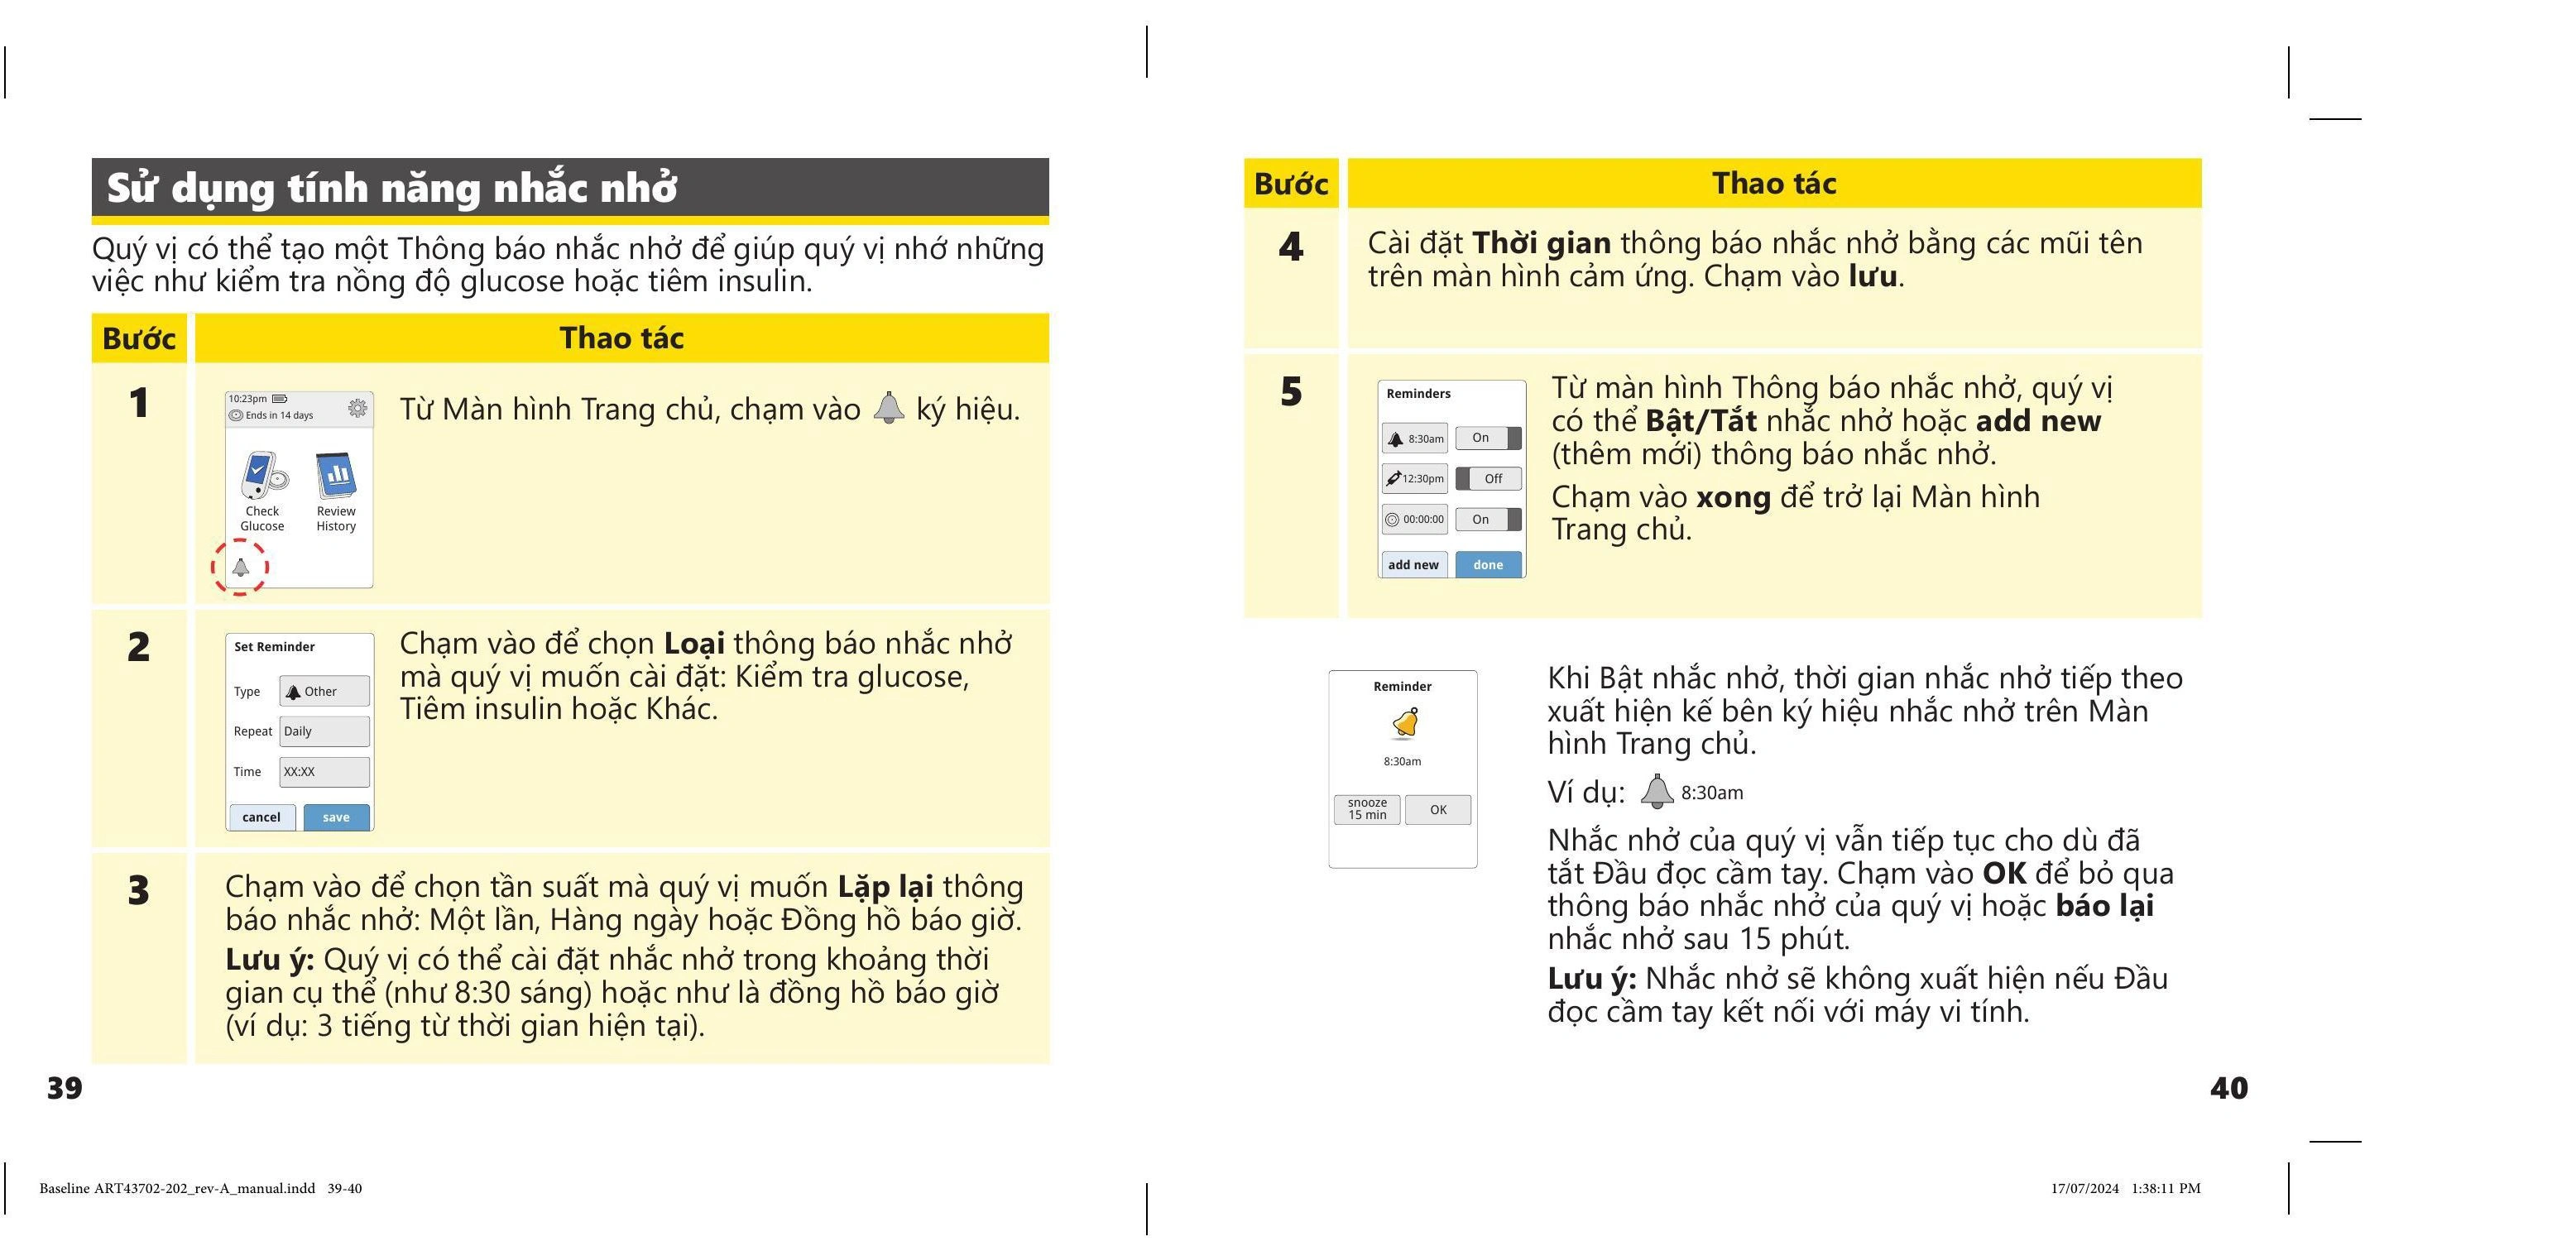The width and height of the screenshot is (2576, 1246).
Task: Click the example bell icon next to 8:30am
Action: click(x=1657, y=791)
